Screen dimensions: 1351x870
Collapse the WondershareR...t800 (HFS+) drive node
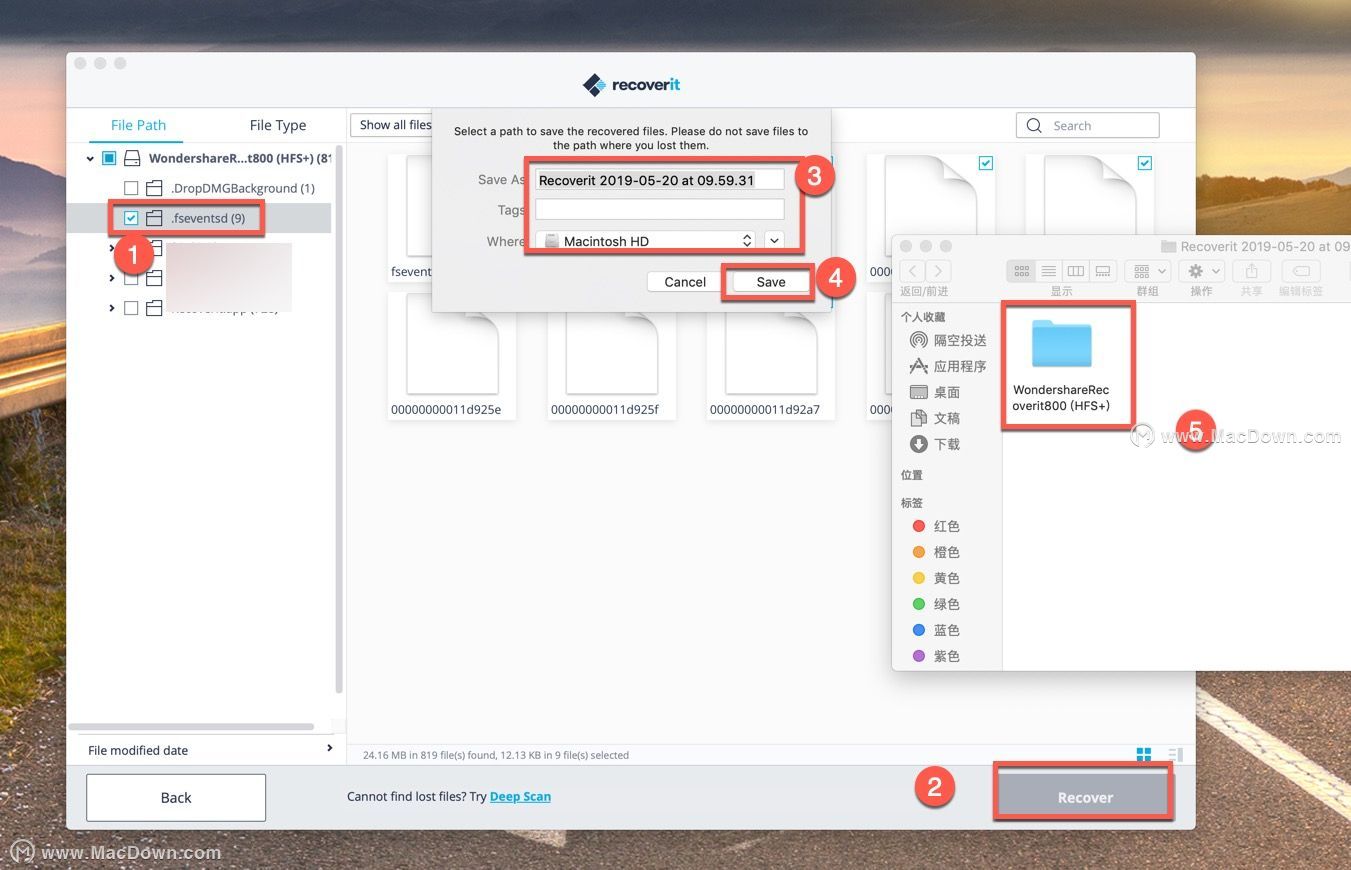[90, 158]
